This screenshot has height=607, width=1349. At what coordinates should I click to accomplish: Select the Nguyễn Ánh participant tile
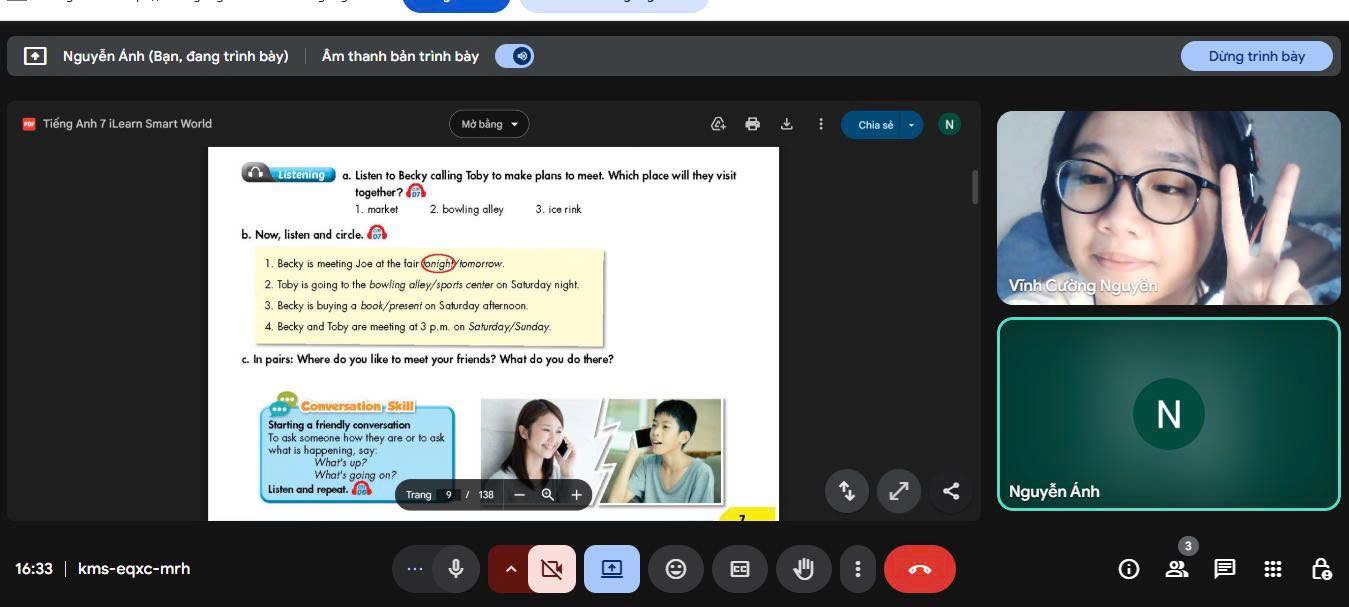pyautogui.click(x=1169, y=414)
